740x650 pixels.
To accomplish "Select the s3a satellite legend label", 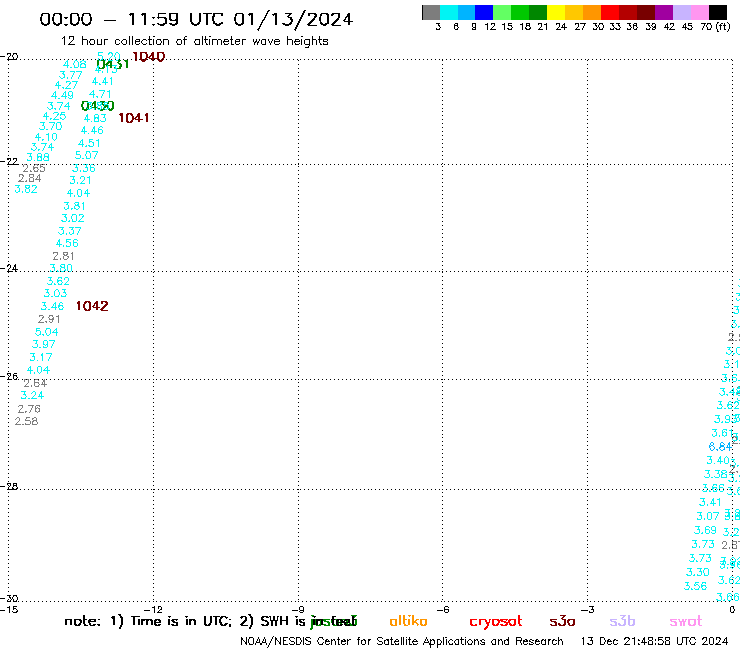I will click(562, 621).
